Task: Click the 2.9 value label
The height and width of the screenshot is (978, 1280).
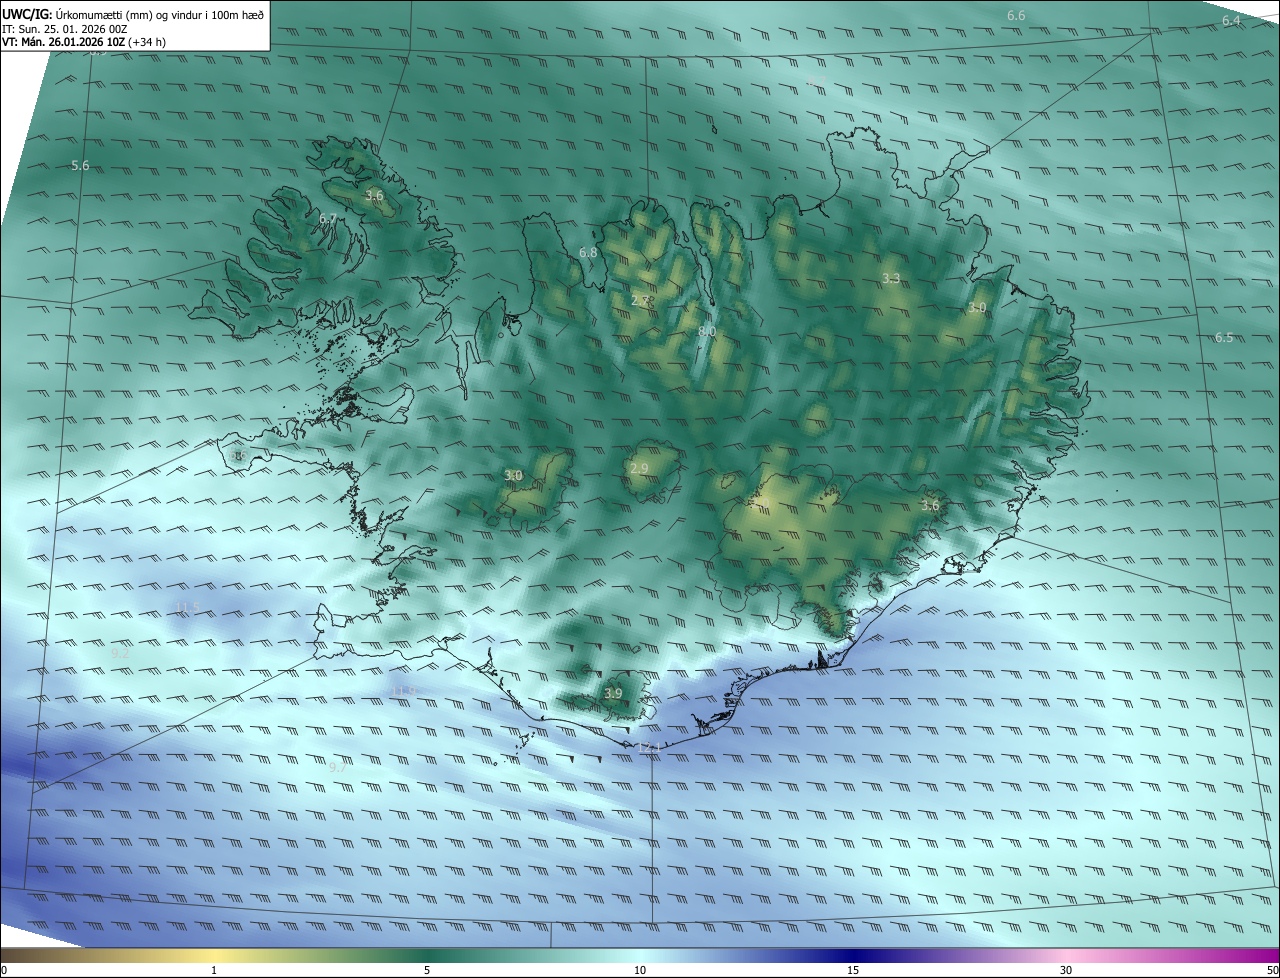Action: click(639, 468)
